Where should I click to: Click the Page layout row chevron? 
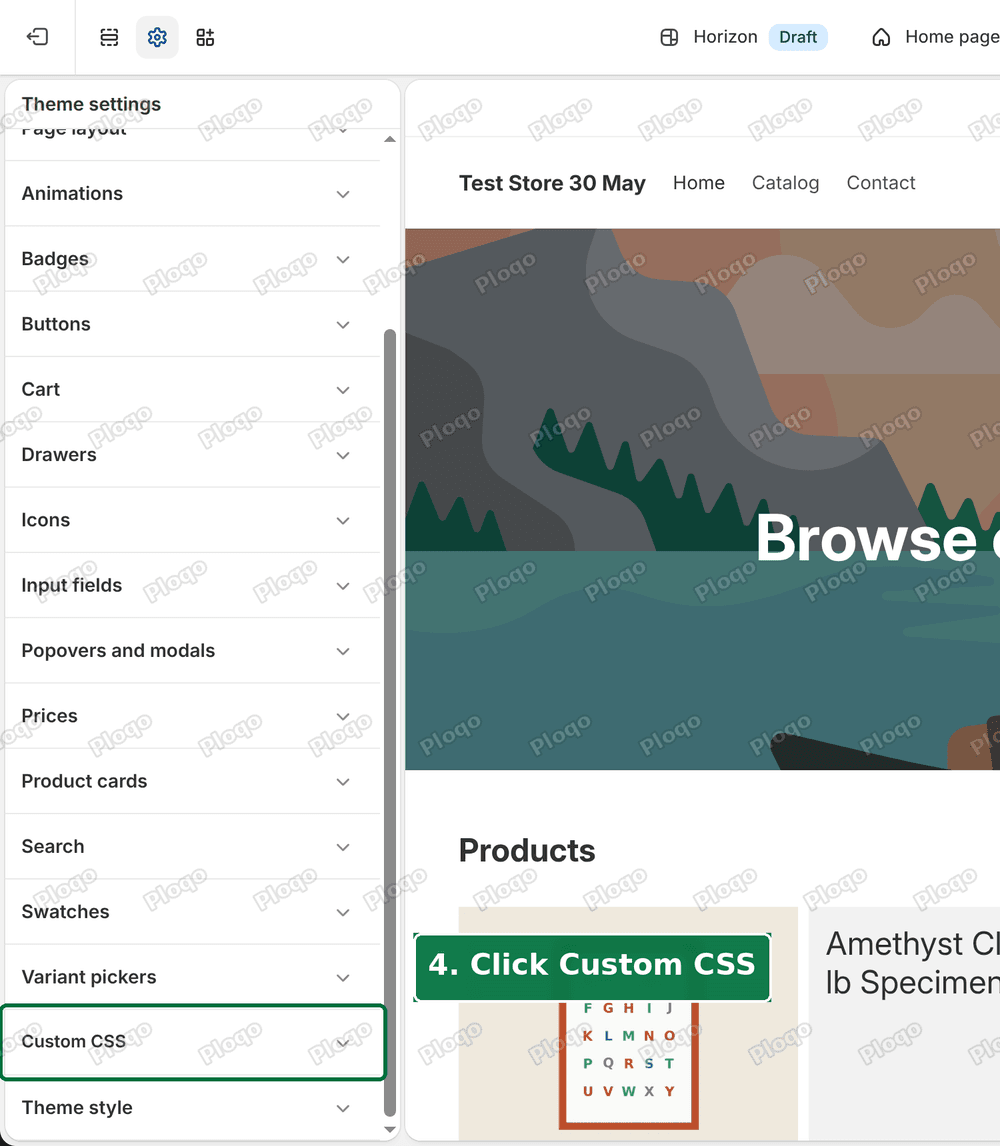(x=343, y=132)
